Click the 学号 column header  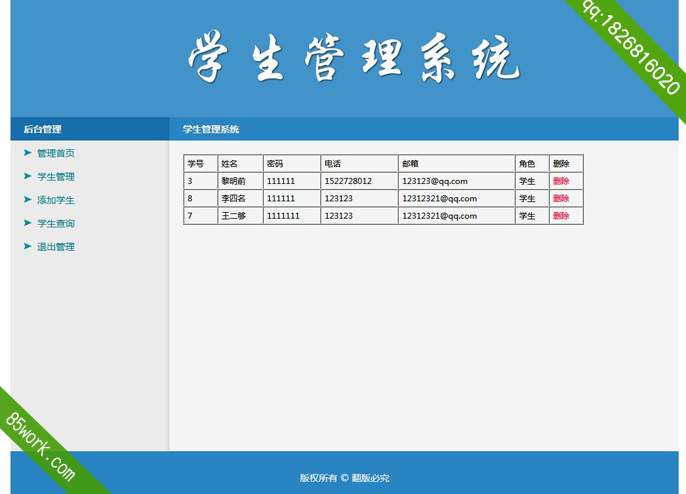pyautogui.click(x=195, y=164)
